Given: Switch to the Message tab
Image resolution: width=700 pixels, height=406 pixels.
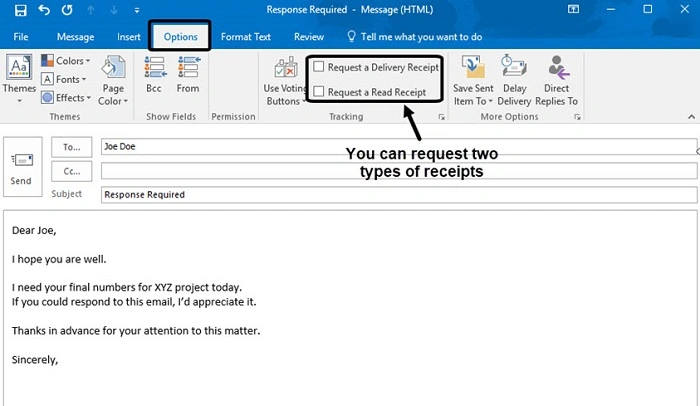Looking at the screenshot, I should click(x=75, y=37).
